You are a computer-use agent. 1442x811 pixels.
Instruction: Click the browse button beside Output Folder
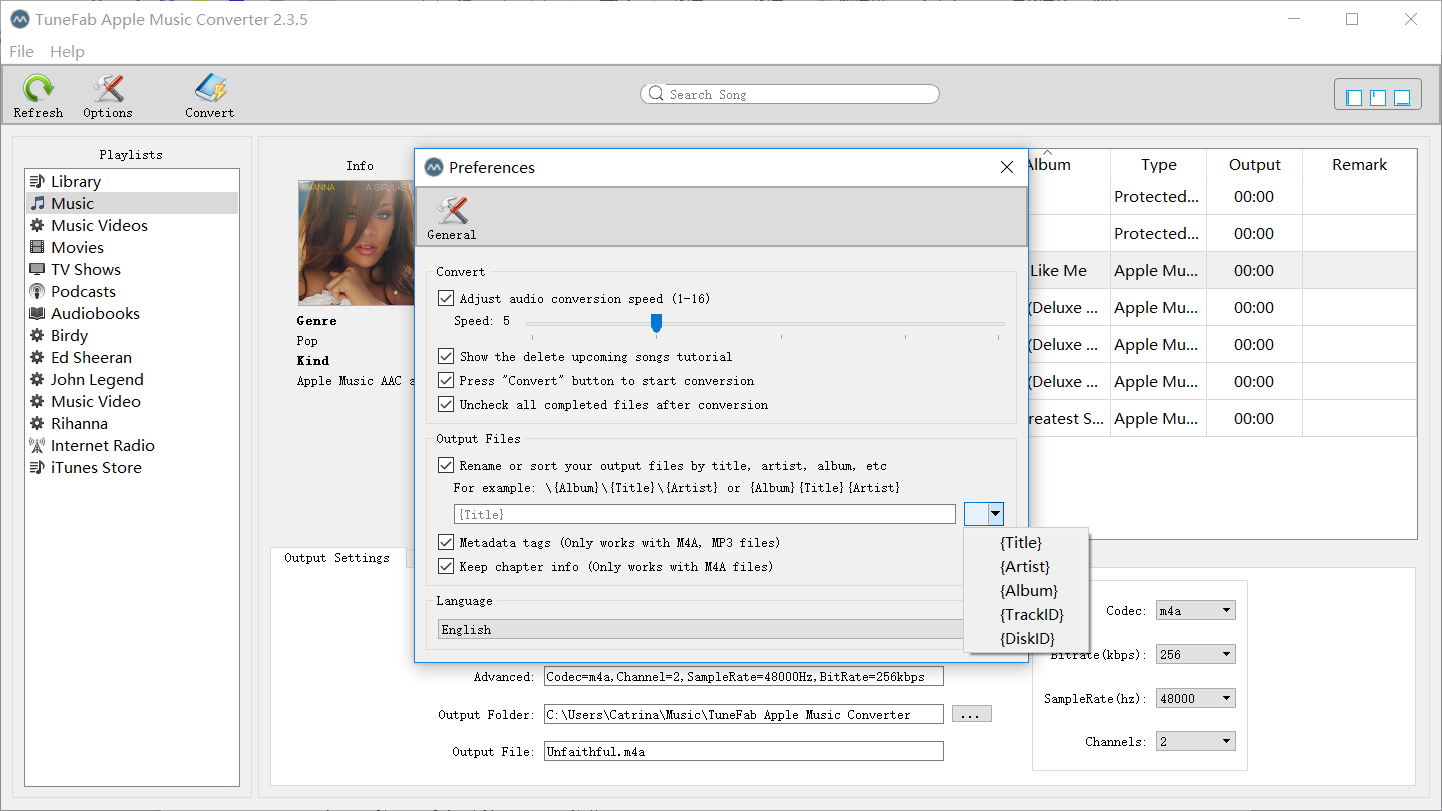tap(972, 714)
